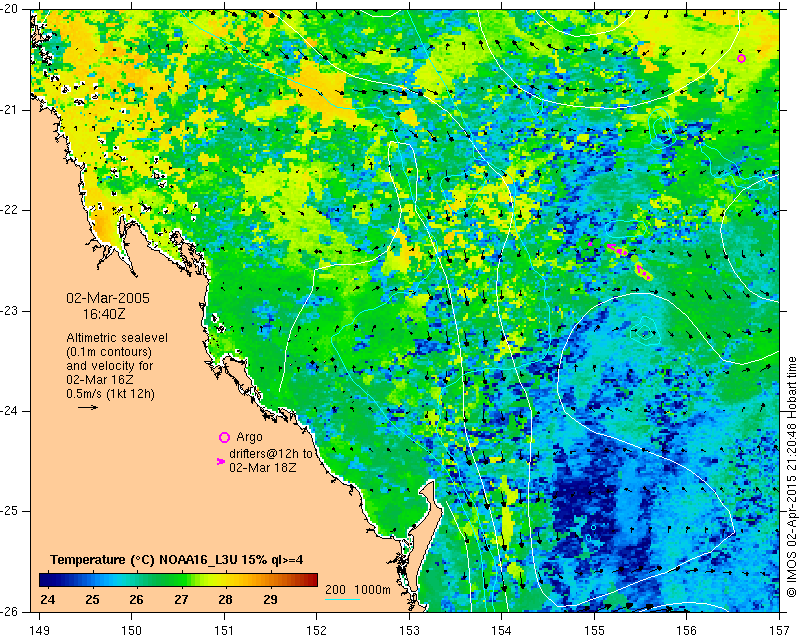Click the time text "16:40Z"
Viewport: 800px width, 640px height.
104,314
